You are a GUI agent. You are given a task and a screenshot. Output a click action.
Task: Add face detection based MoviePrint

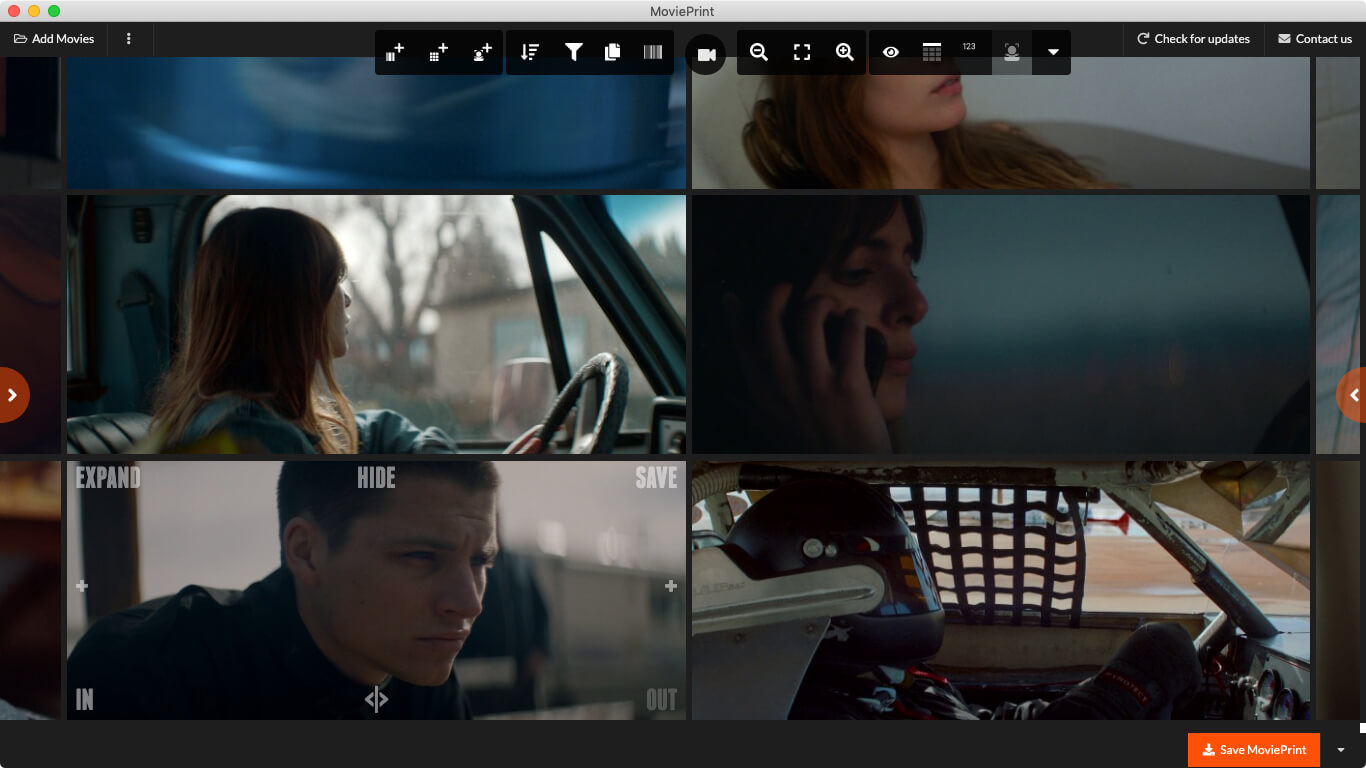(x=482, y=52)
